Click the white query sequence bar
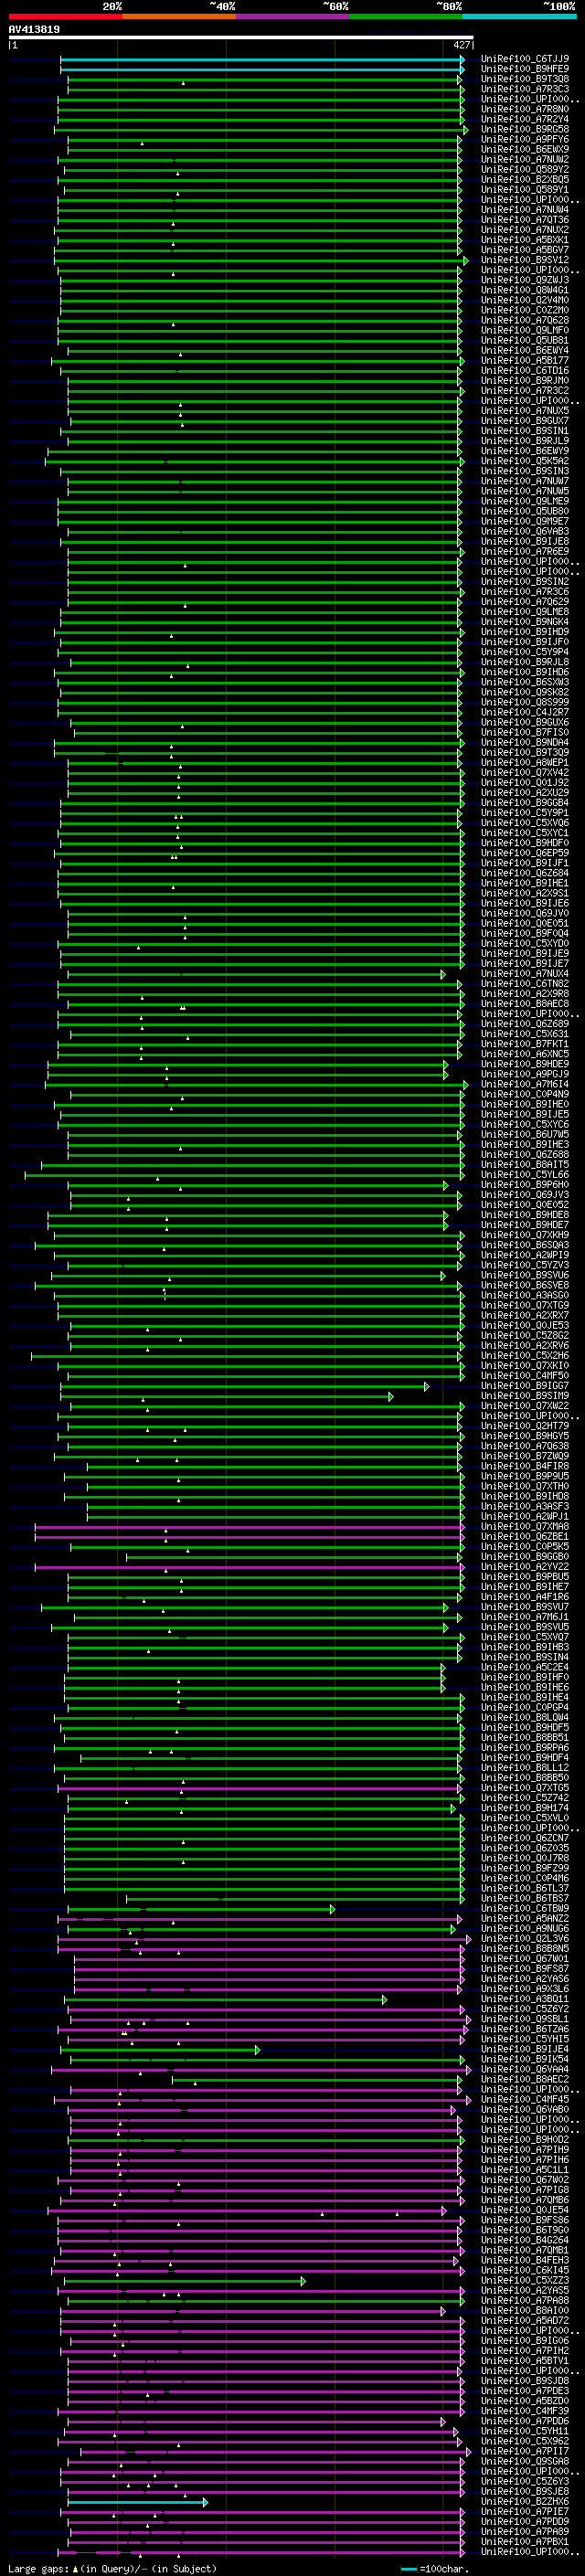The height and width of the screenshot is (2576, 585). tap(241, 37)
